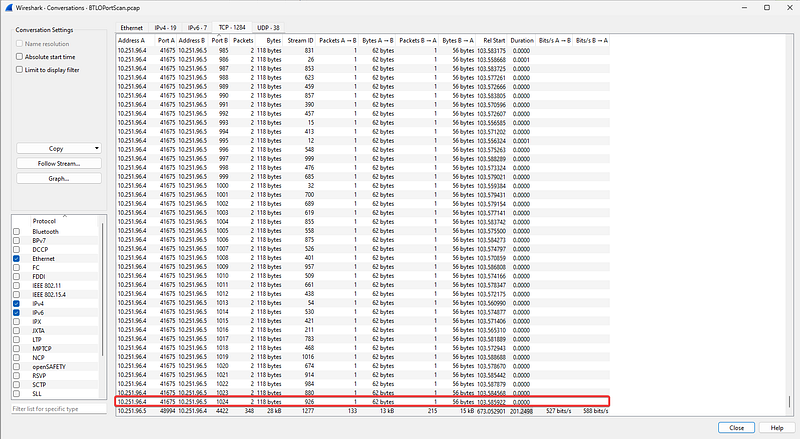Sort table by Duration column header

[x=521, y=40]
